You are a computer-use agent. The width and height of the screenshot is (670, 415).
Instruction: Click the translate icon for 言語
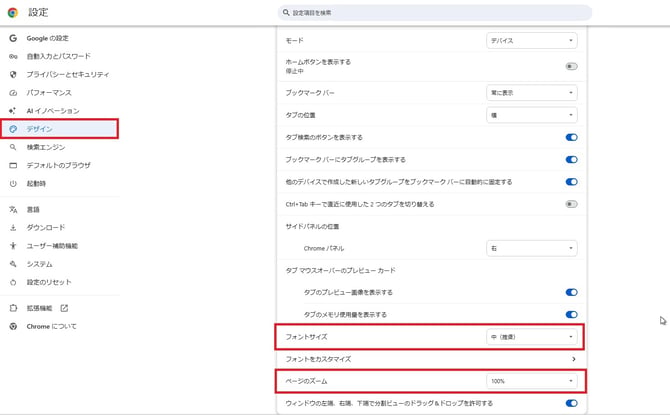click(13, 209)
